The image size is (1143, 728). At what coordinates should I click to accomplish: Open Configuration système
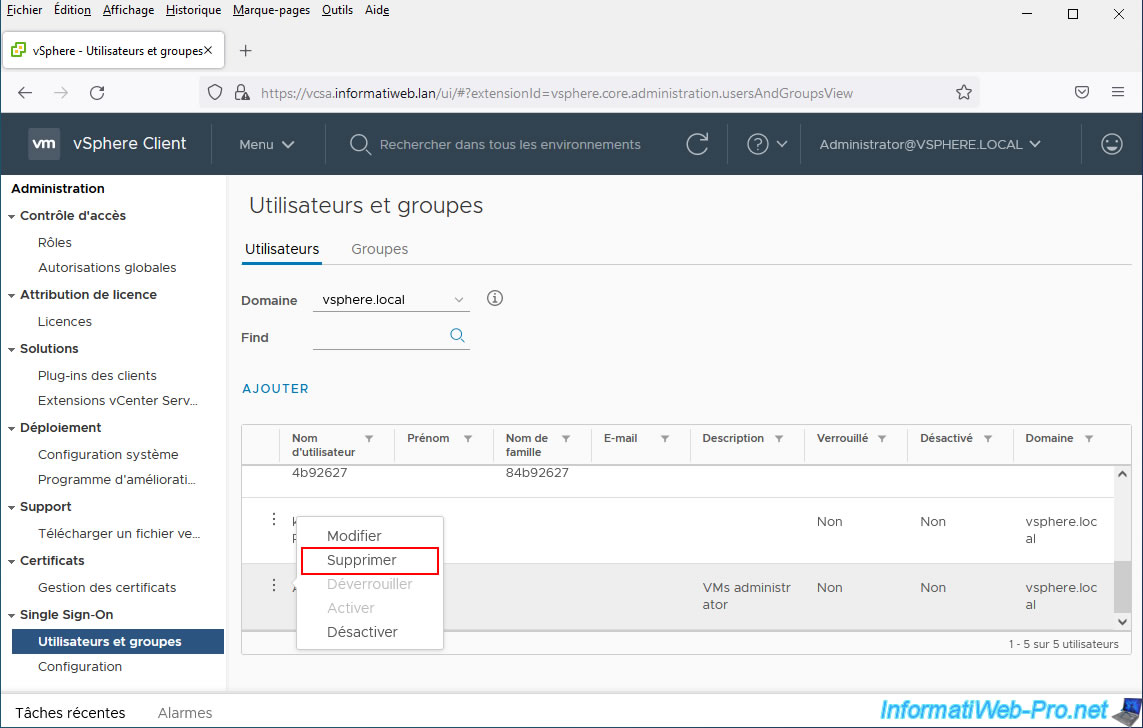(108, 454)
